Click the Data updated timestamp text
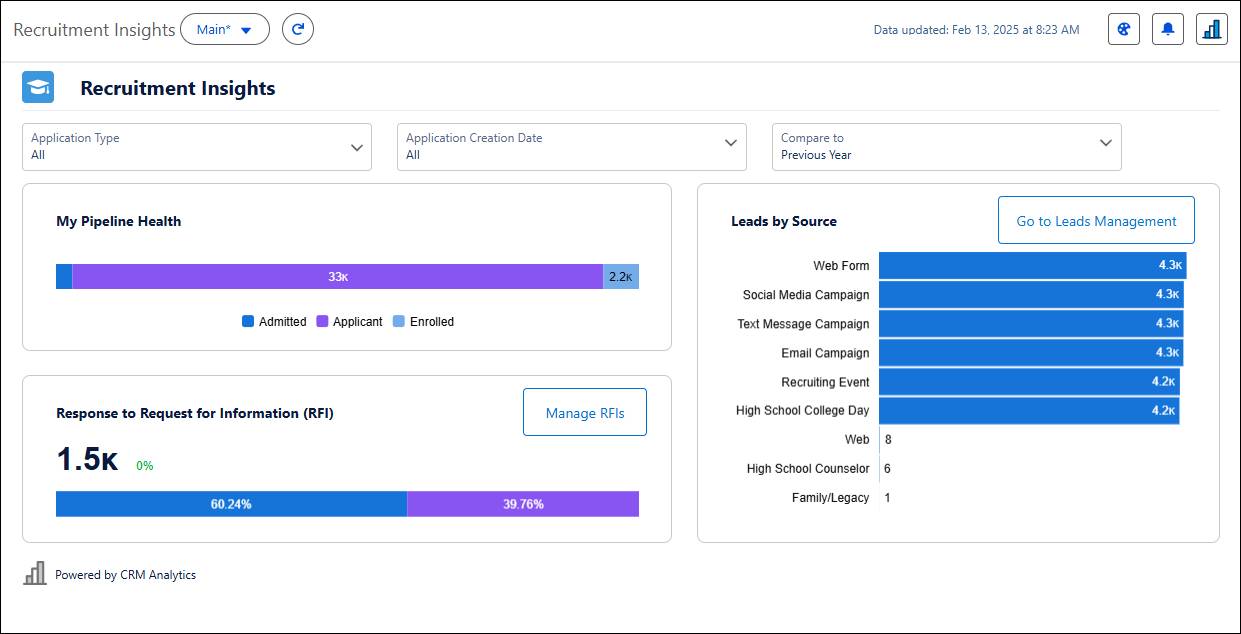Screen dimensions: 1241x634 [976, 30]
